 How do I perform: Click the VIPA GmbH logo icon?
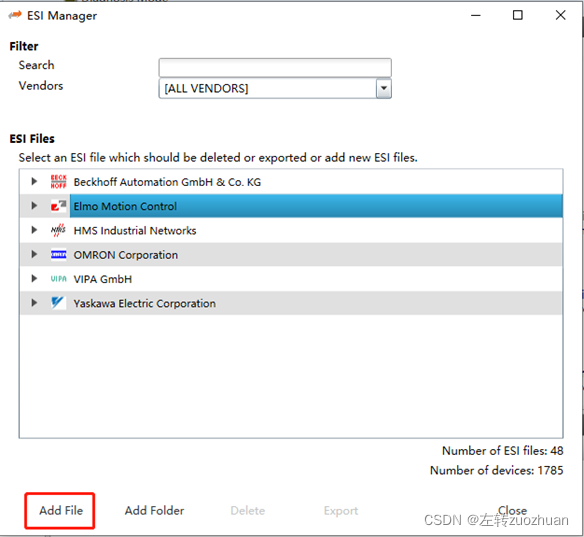58,279
